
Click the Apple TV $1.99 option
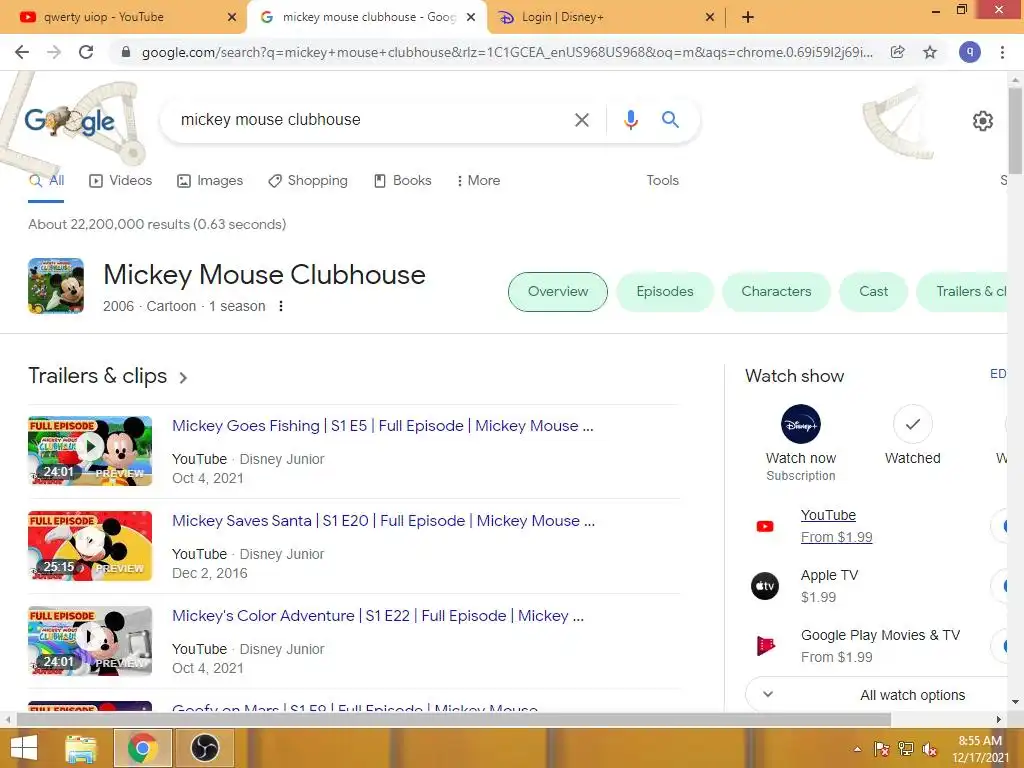[x=829, y=586]
